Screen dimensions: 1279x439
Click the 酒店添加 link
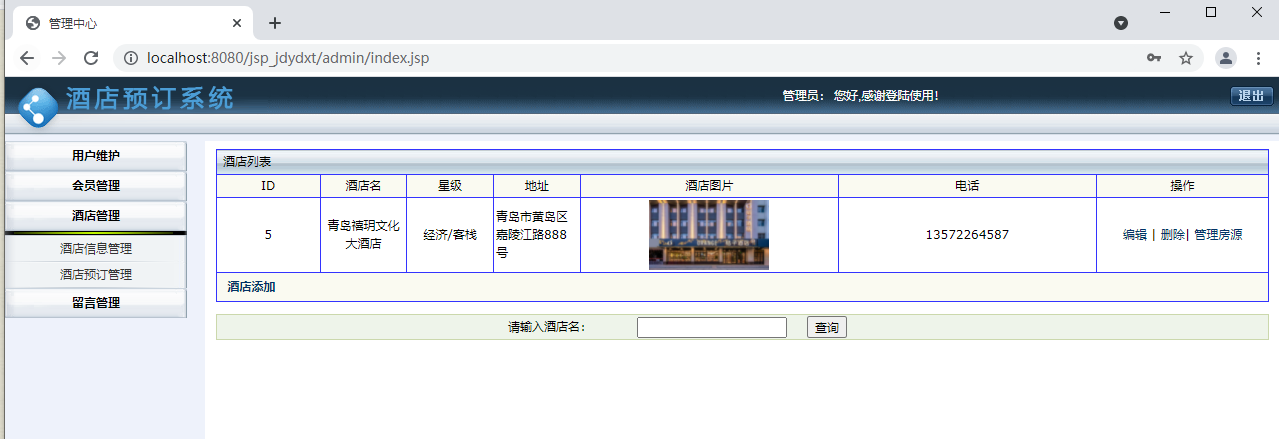pyautogui.click(x=251, y=287)
